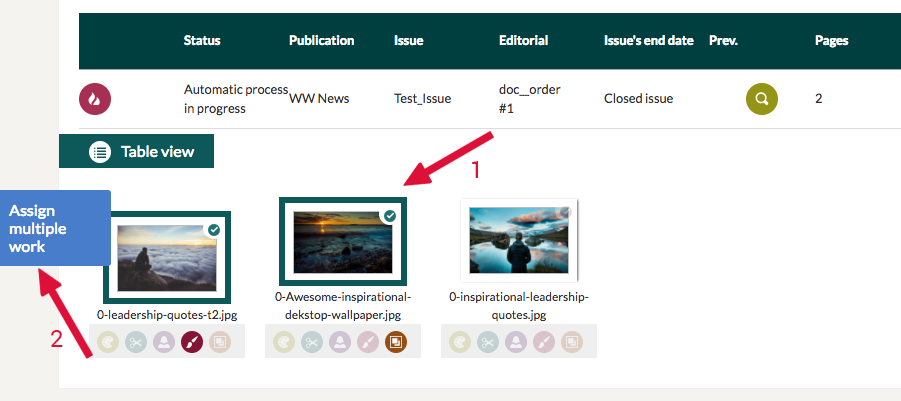Viewport: 901px width, 401px height.
Task: Check the selection mark on 0-inspirational-leadership-quotes image
Action: 566,212
